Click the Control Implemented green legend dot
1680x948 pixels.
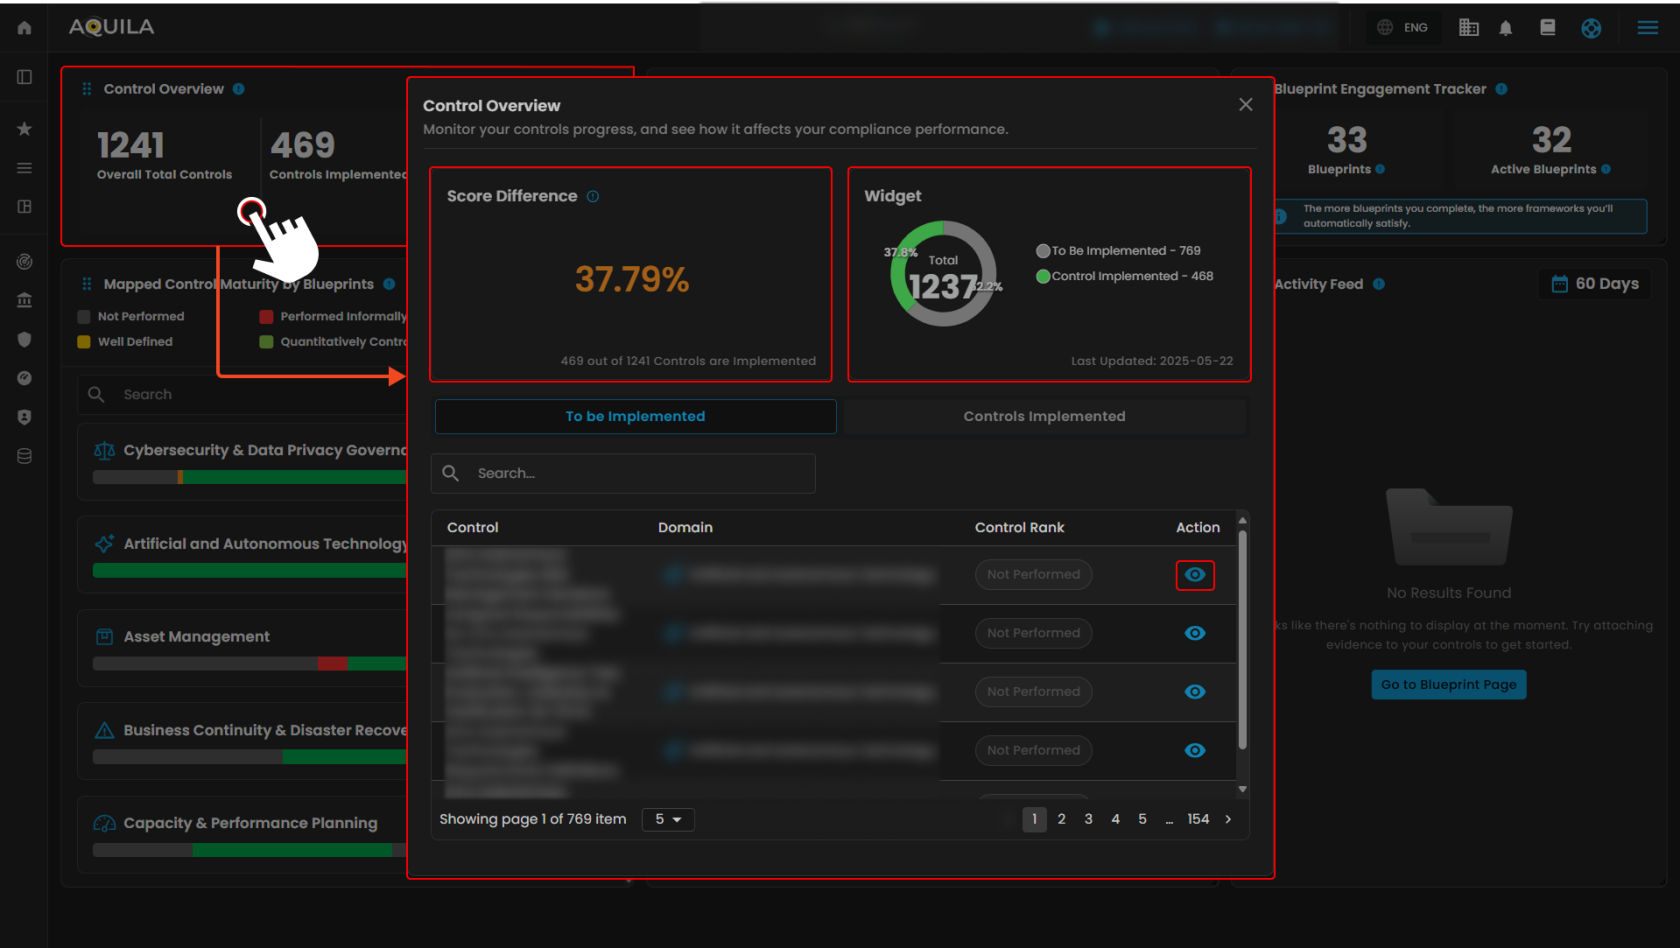1043,277
